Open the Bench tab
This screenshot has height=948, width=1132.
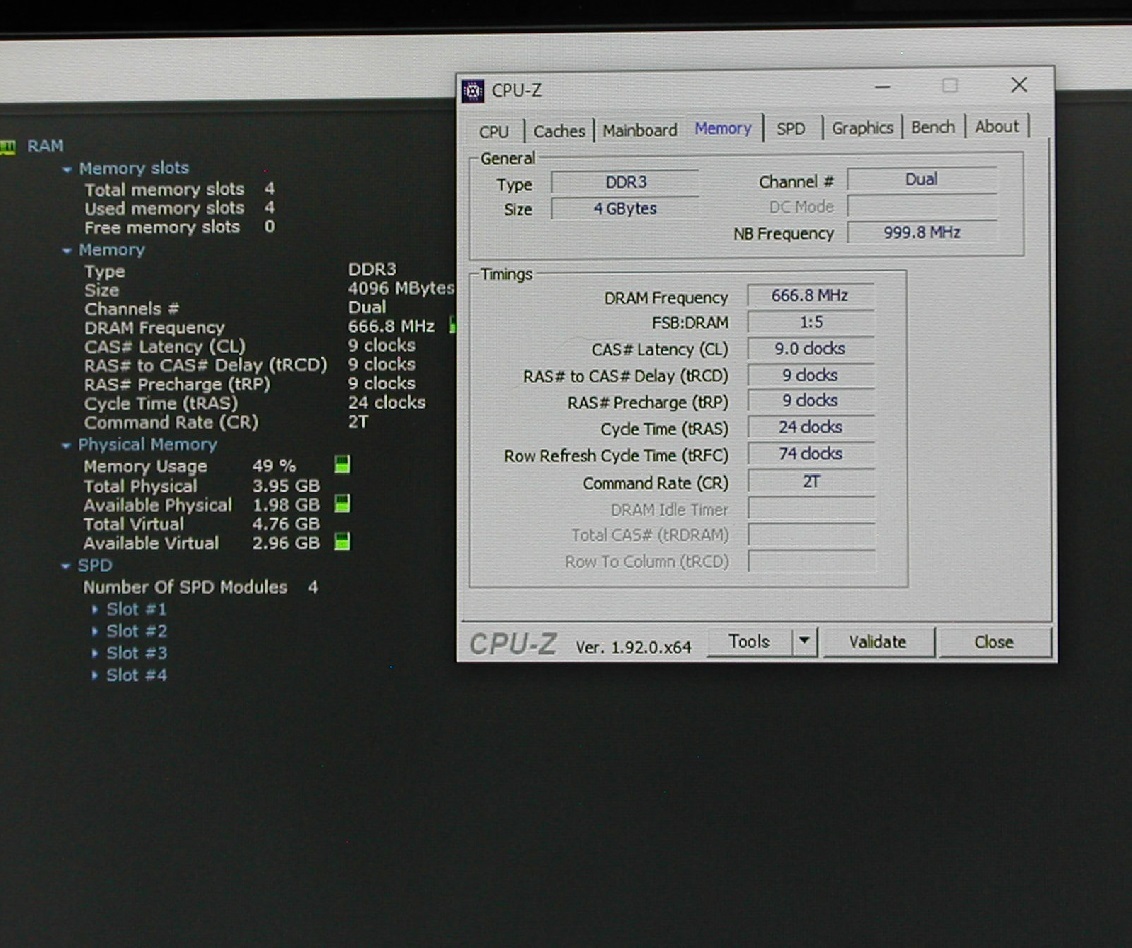pyautogui.click(x=933, y=127)
